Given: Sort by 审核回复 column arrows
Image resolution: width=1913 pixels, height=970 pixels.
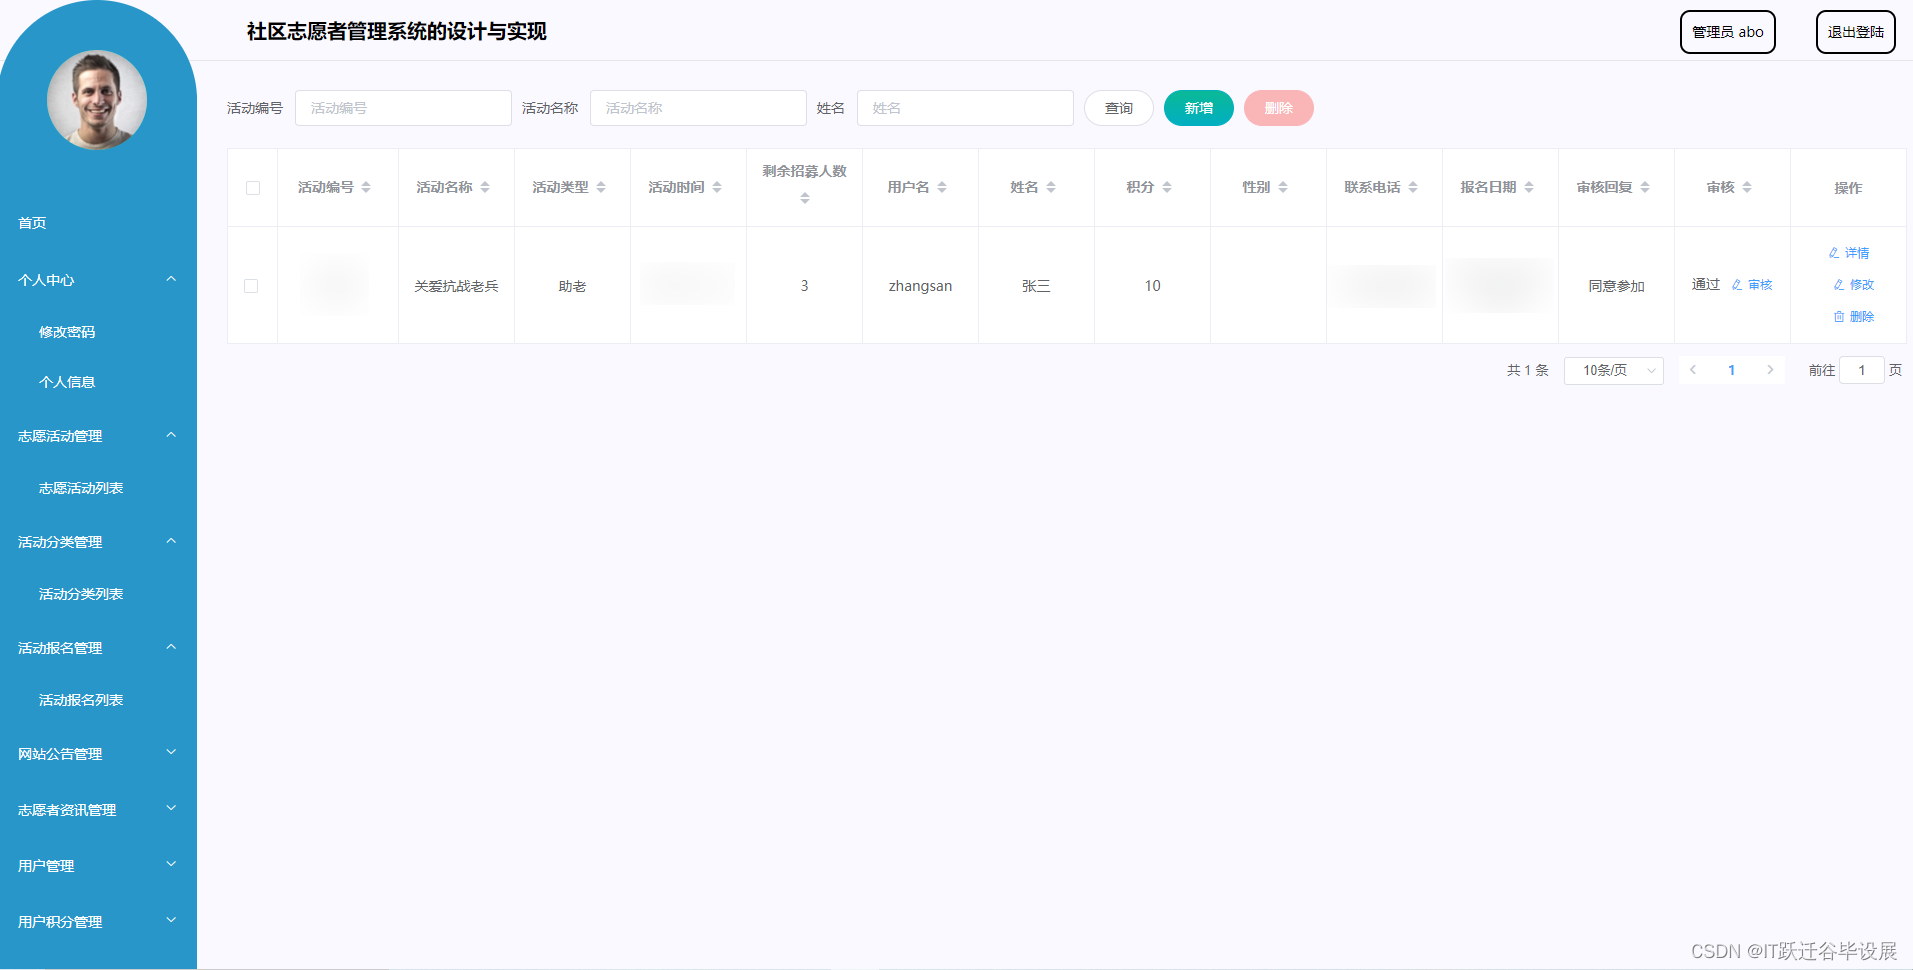Looking at the screenshot, I should [1645, 187].
